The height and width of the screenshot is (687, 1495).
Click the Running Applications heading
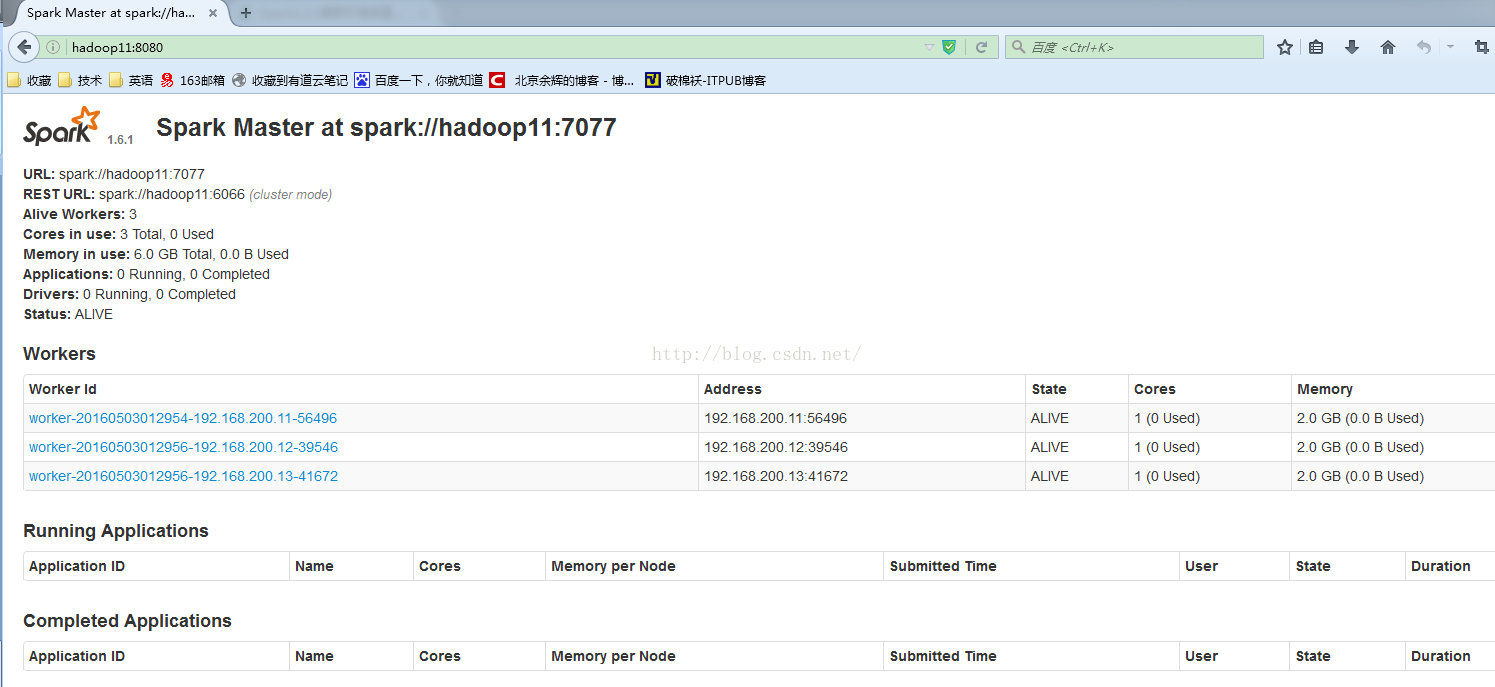(x=116, y=531)
